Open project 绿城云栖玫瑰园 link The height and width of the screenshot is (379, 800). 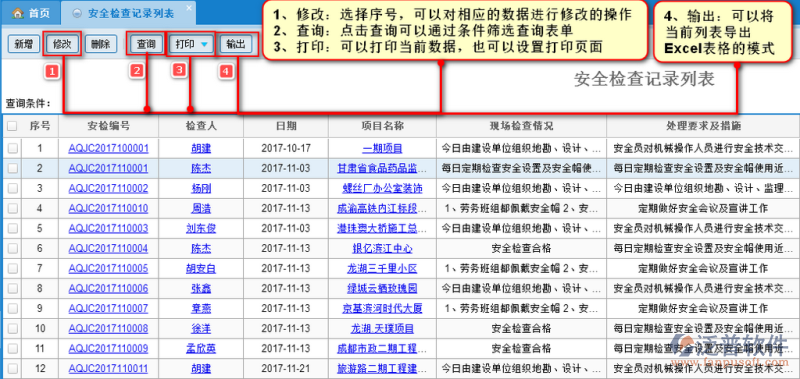(x=383, y=289)
